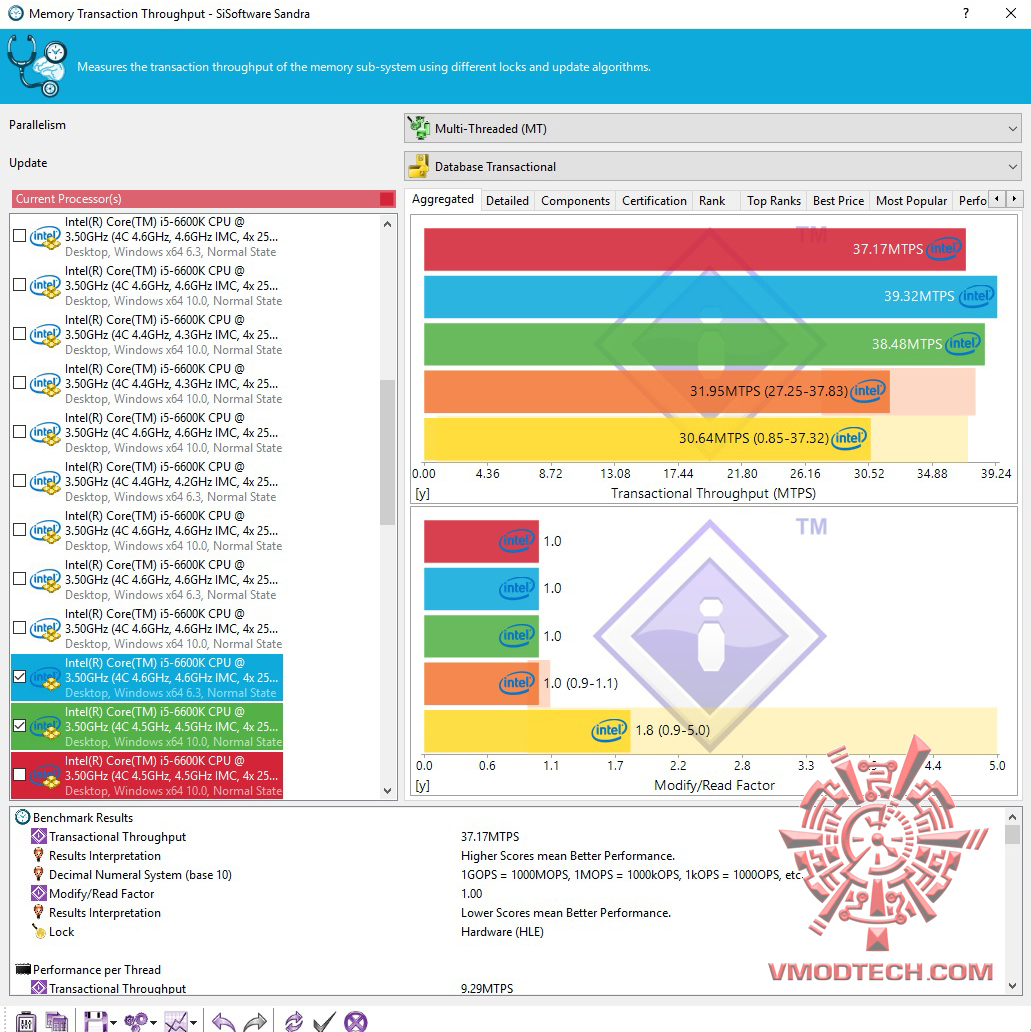1031x1032 pixels.
Task: Click the refresh results toolbar icon
Action: click(294, 1021)
